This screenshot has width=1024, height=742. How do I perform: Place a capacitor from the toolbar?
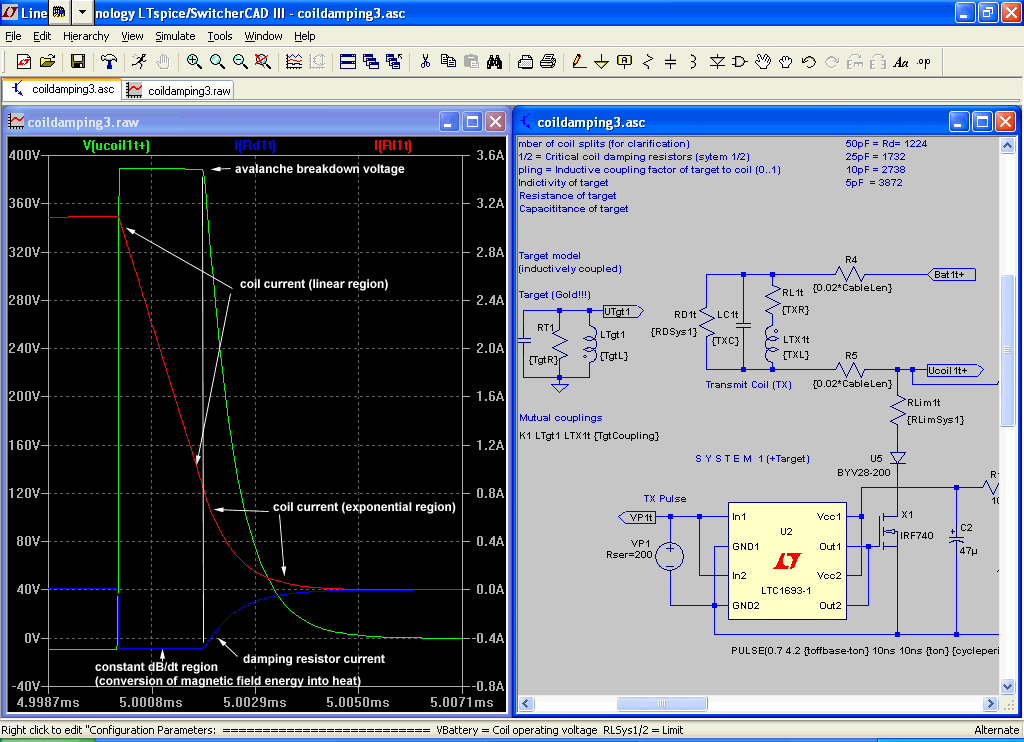pyautogui.click(x=670, y=61)
